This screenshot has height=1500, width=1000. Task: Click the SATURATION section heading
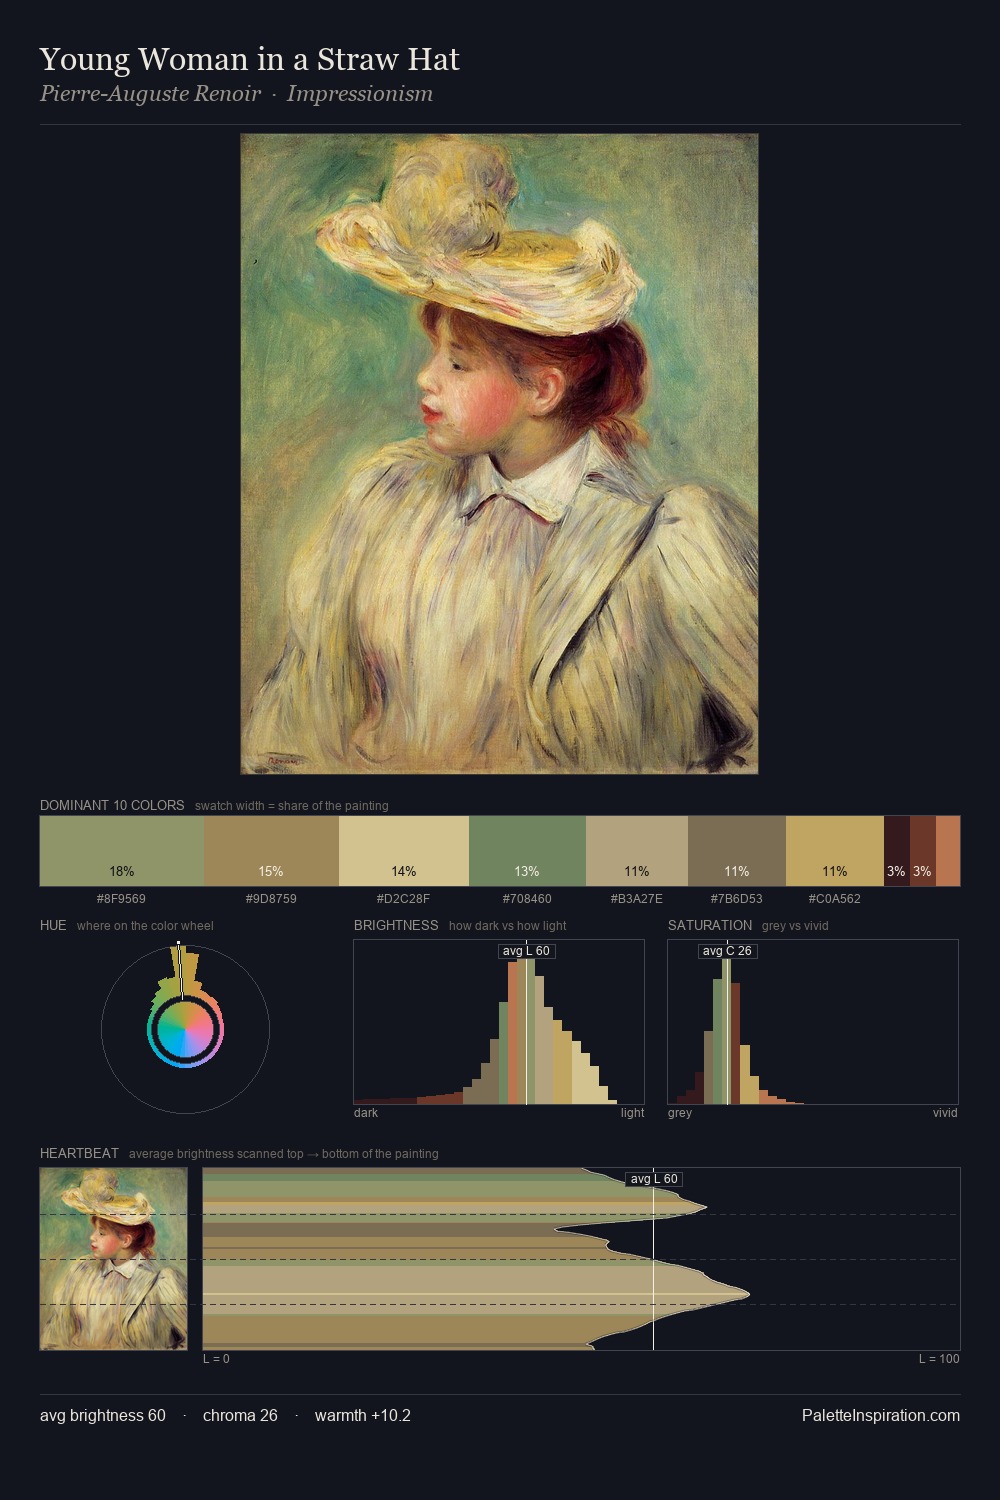point(710,925)
